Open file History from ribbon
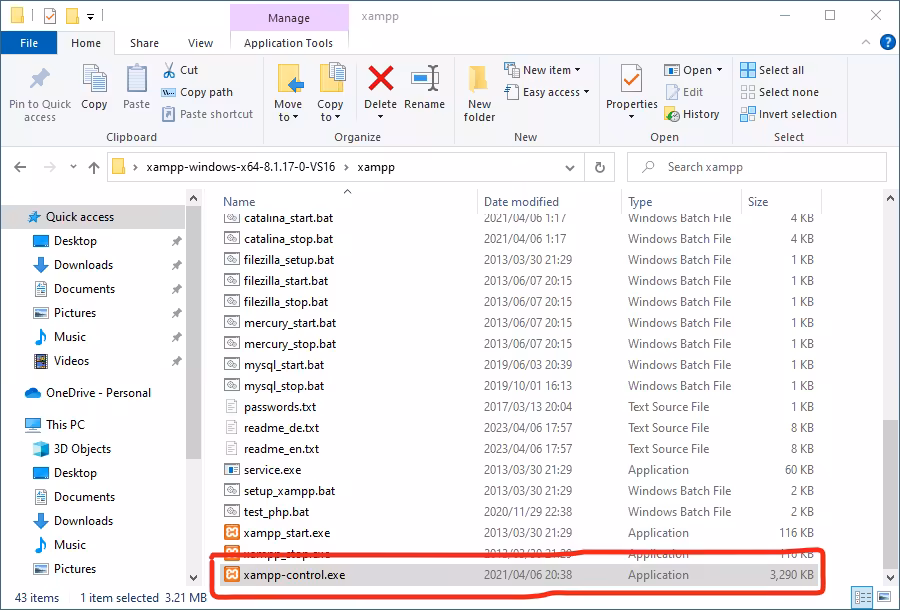This screenshot has height=610, width=900. click(692, 114)
